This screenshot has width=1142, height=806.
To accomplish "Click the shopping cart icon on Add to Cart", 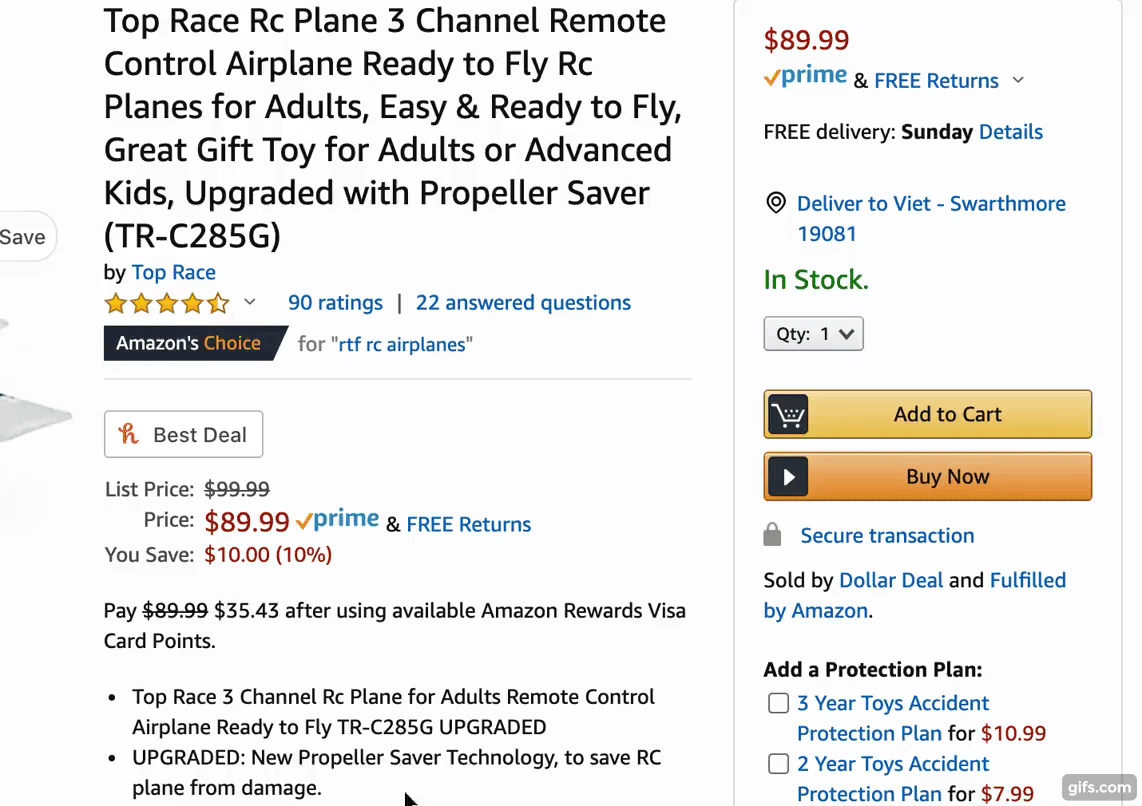I will (787, 414).
